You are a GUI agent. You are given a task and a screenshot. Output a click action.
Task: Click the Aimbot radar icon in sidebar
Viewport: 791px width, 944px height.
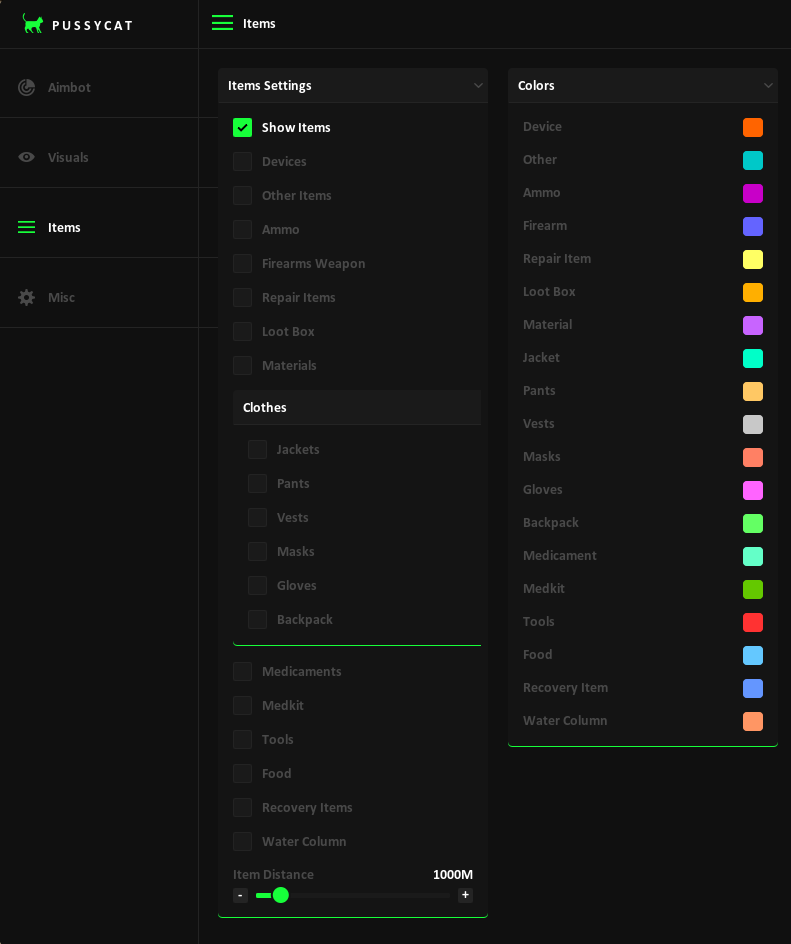pyautogui.click(x=27, y=88)
